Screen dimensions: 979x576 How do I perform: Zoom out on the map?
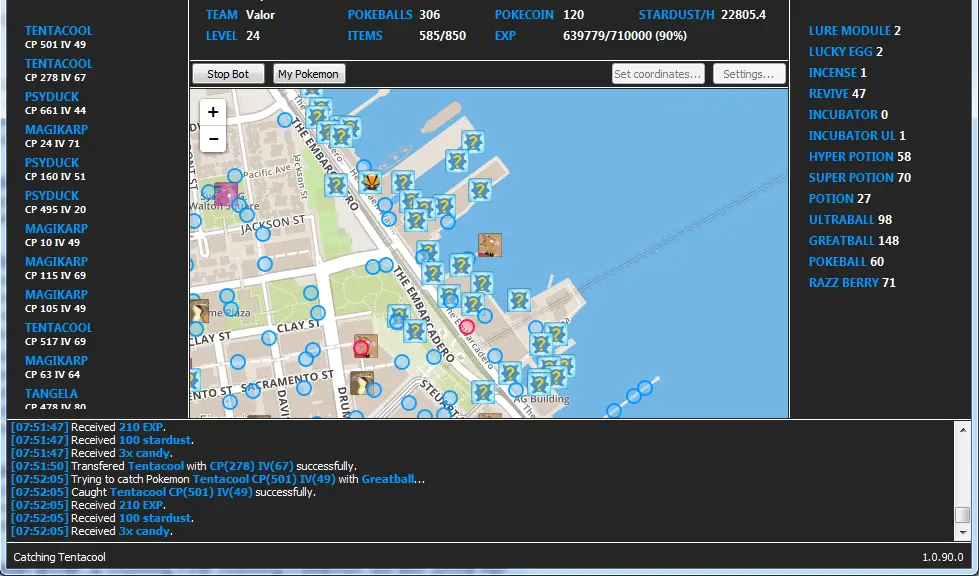(x=213, y=139)
